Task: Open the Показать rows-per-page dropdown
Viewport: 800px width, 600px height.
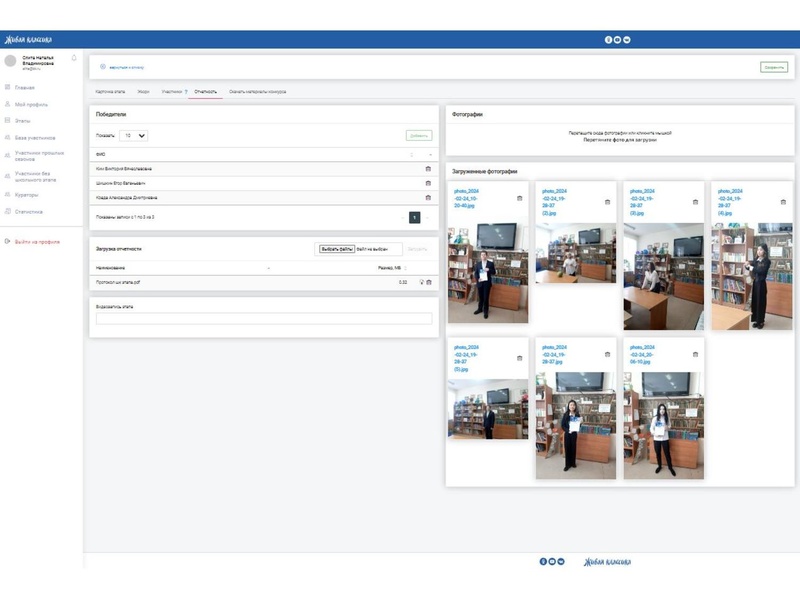Action: [133, 135]
